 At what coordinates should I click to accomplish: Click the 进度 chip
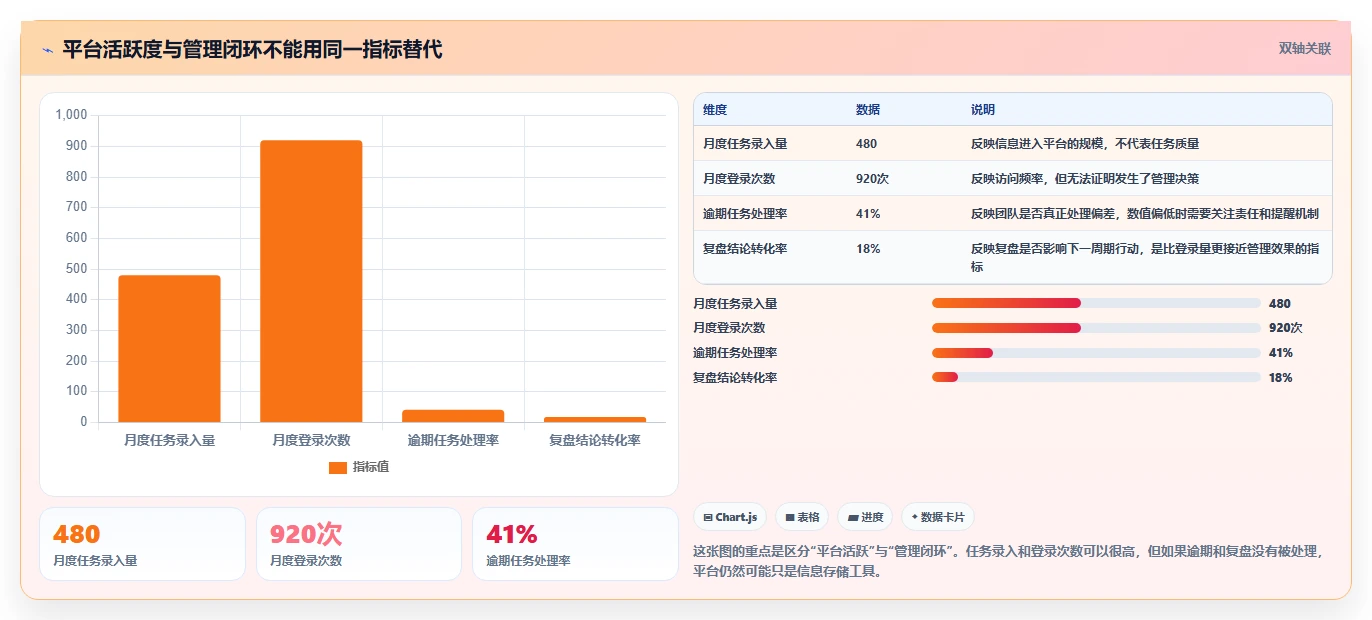pos(865,517)
